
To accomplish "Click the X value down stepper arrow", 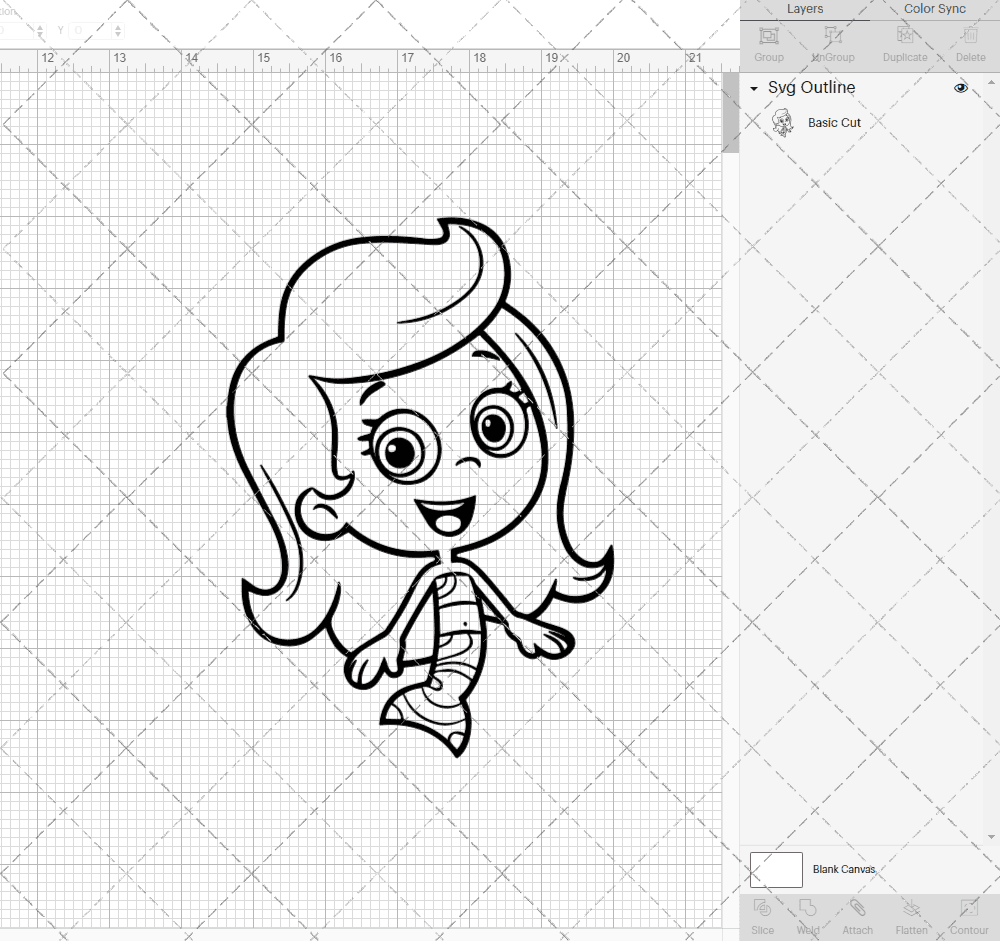I will (x=40, y=33).
